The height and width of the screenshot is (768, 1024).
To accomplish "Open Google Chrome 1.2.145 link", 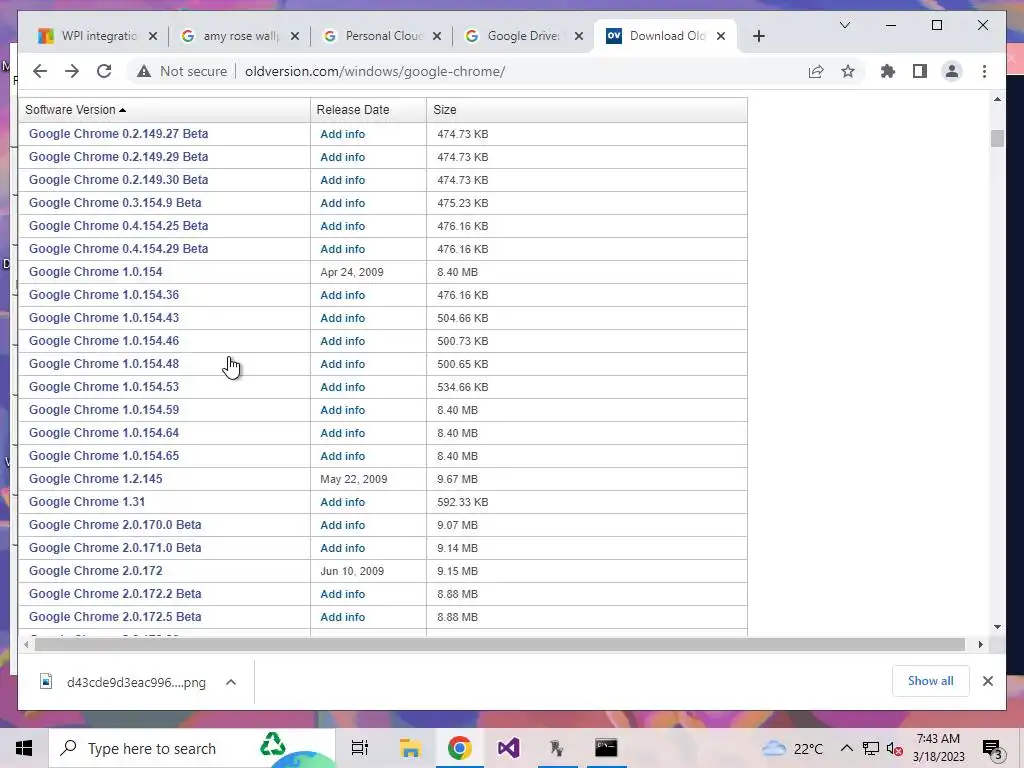I will pyautogui.click(x=95, y=479).
